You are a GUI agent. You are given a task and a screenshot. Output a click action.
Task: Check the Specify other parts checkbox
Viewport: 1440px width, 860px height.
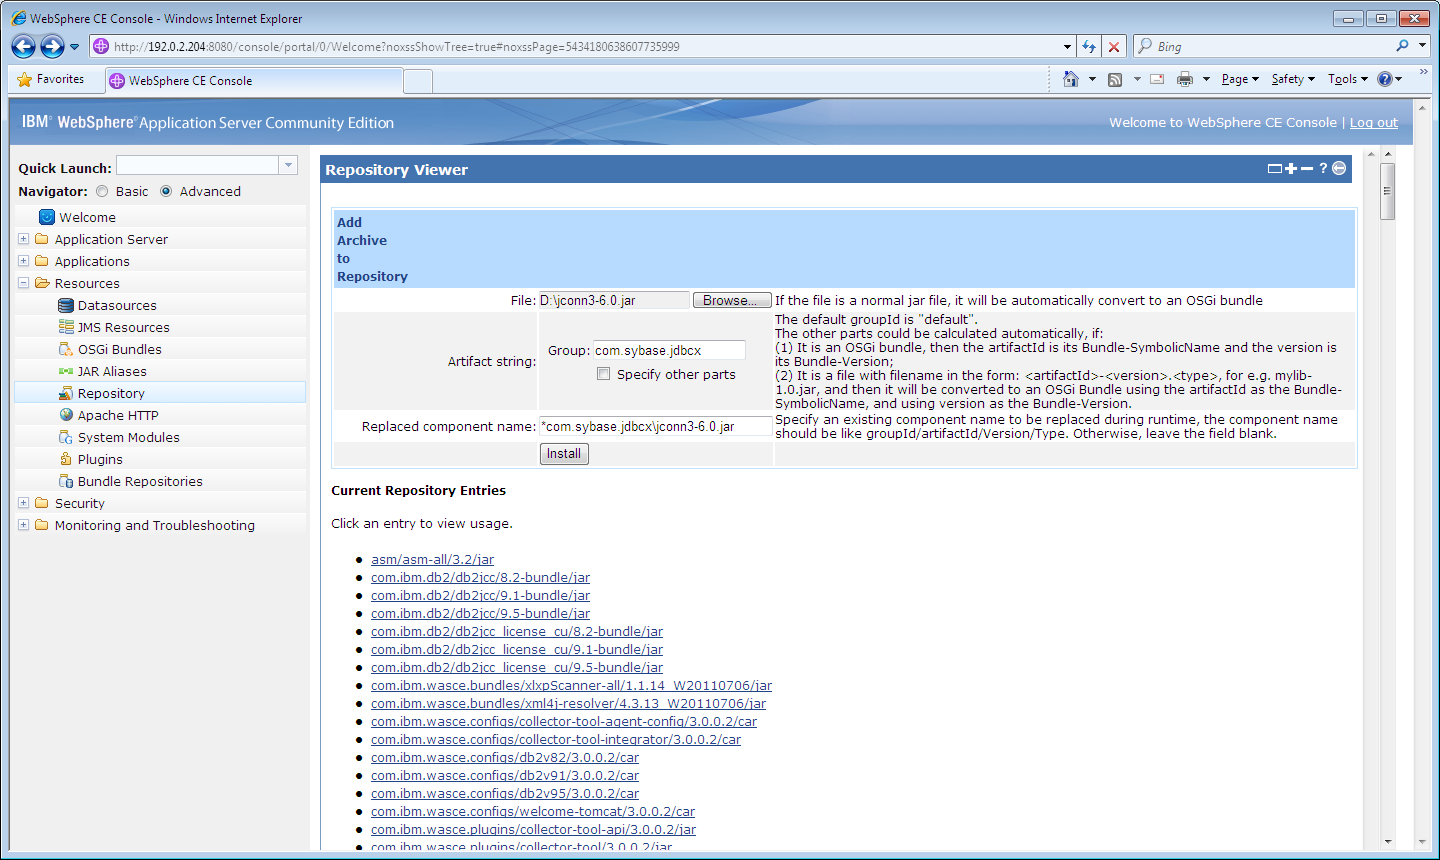(x=603, y=374)
